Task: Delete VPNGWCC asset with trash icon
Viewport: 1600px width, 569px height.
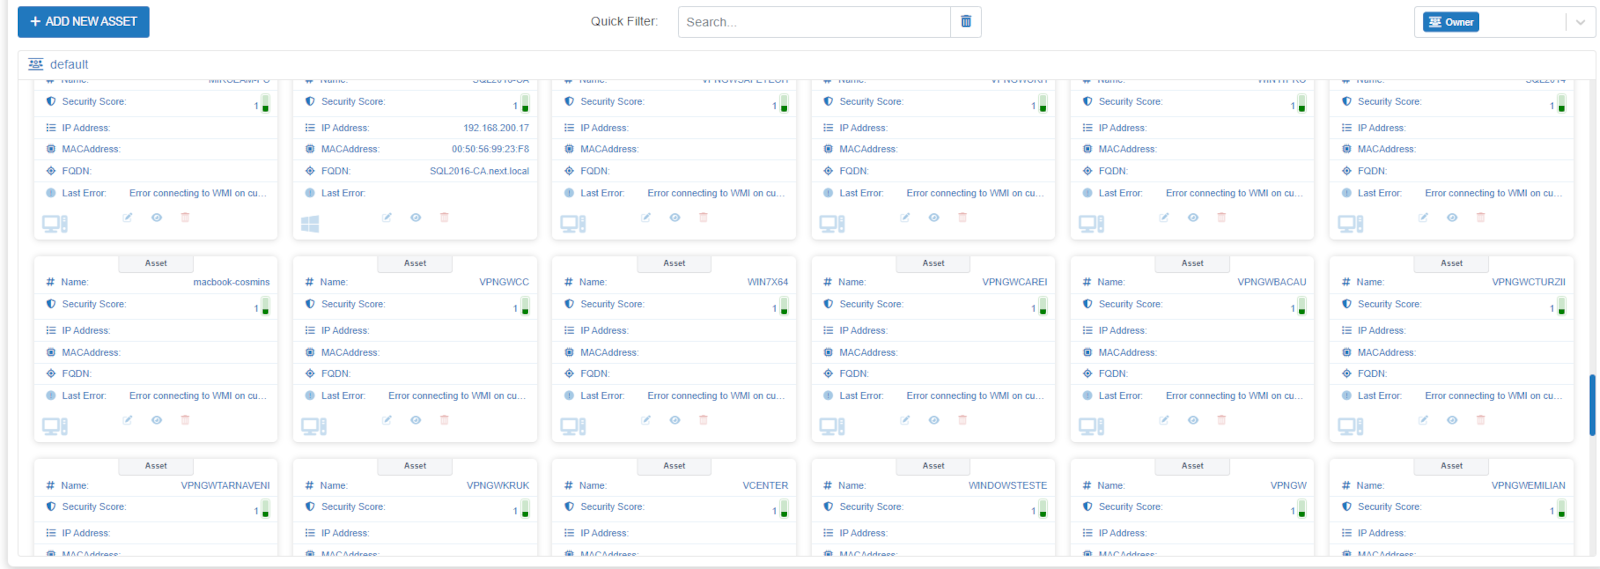Action: click(x=444, y=420)
